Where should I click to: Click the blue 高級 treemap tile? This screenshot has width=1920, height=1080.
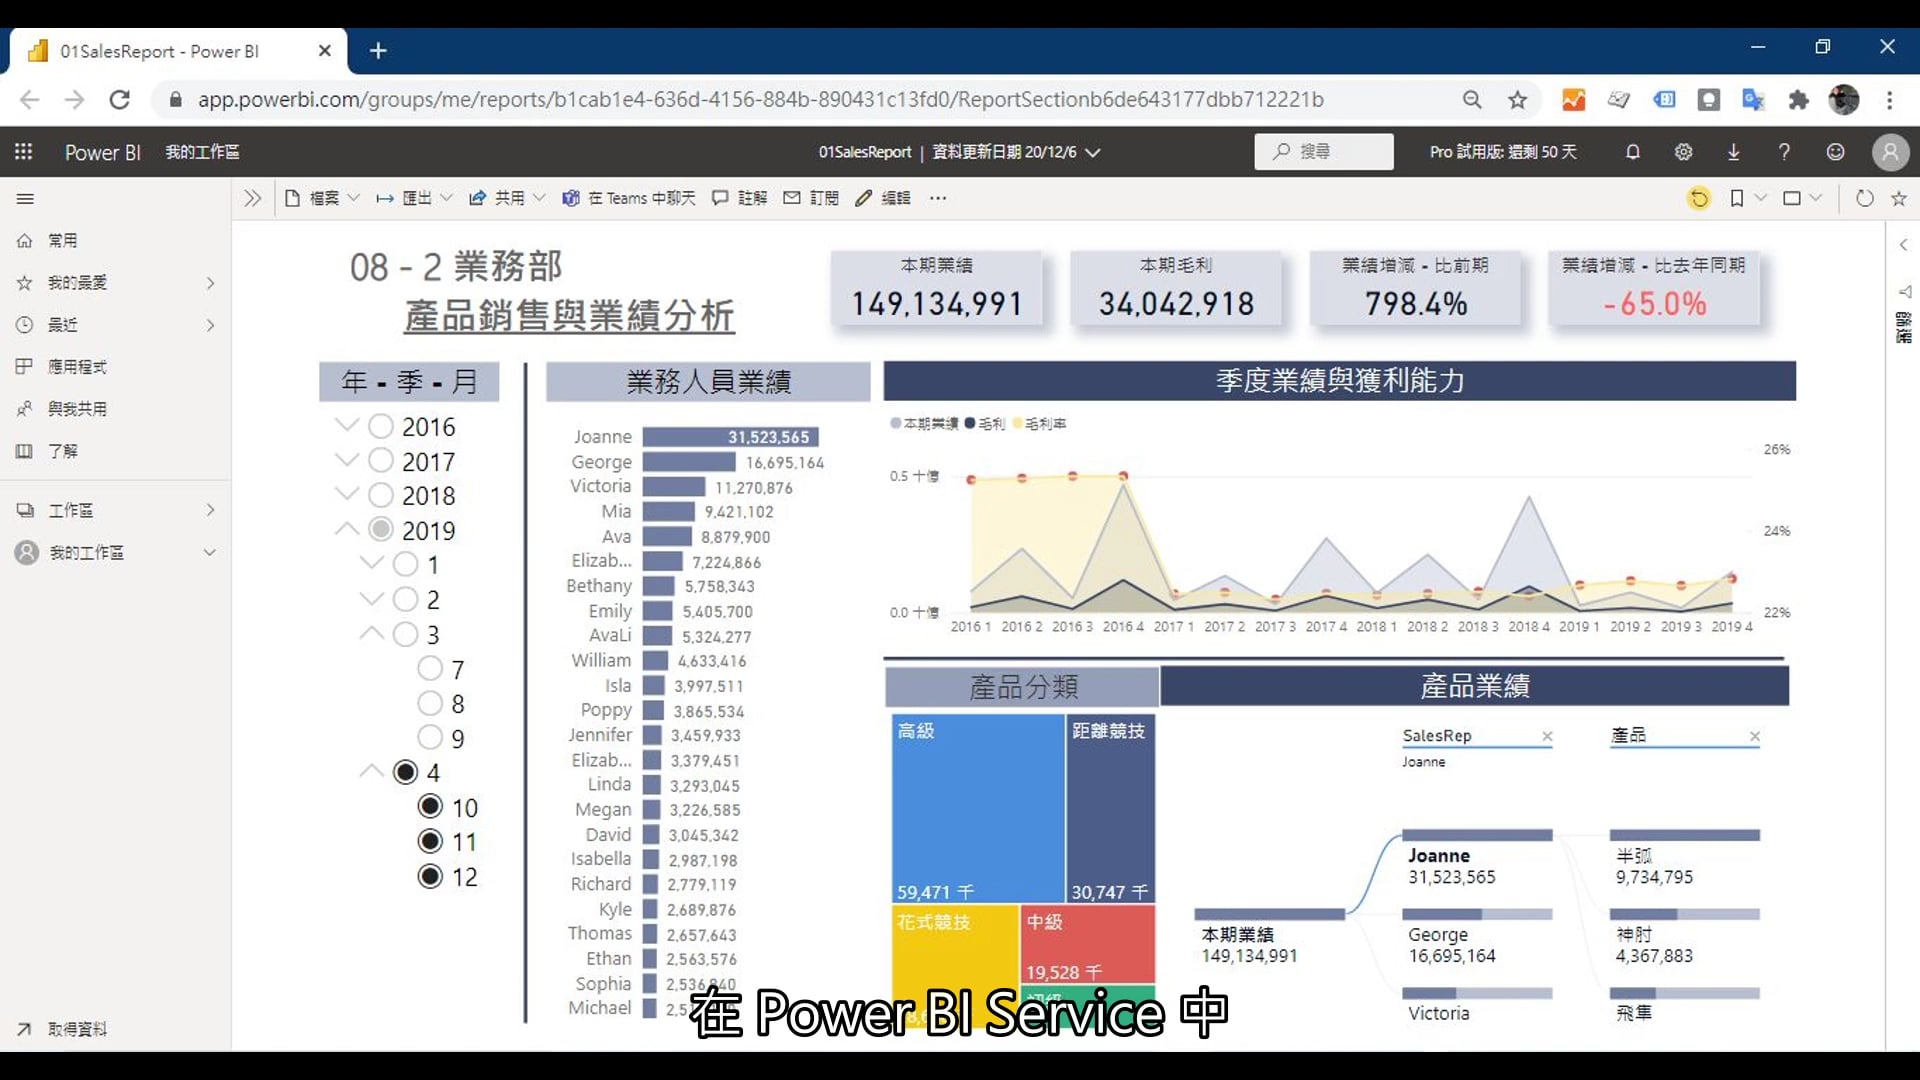click(977, 808)
